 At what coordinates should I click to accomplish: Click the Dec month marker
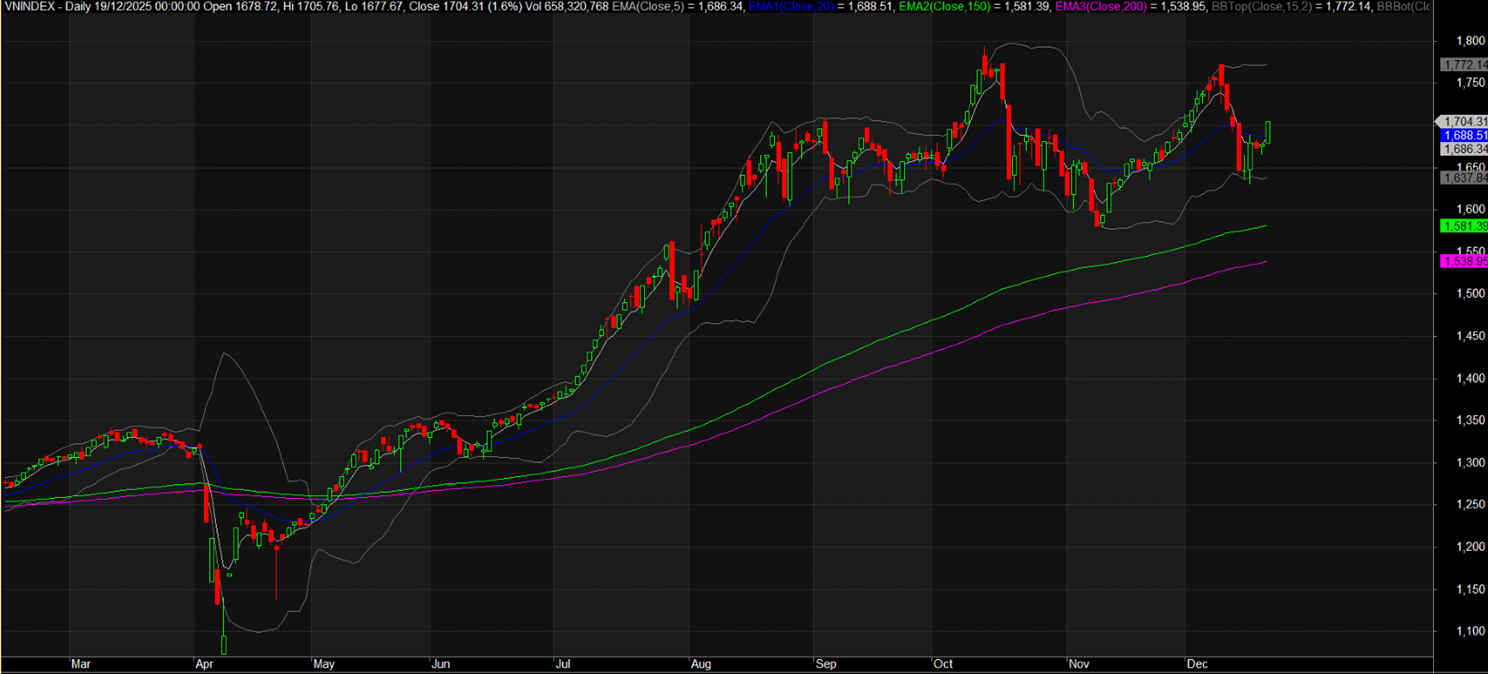click(x=1197, y=663)
